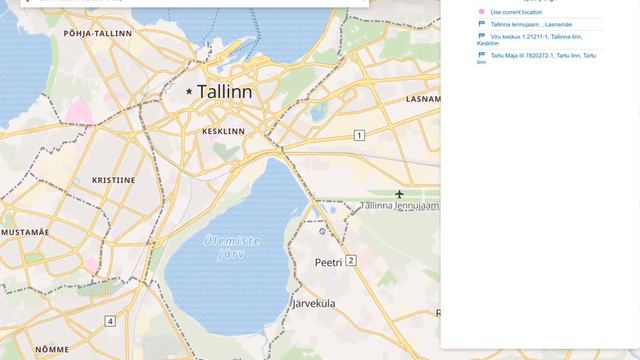Click the capital star marker beside Tallinn
Screen dimensions: 640x360
click(x=189, y=91)
